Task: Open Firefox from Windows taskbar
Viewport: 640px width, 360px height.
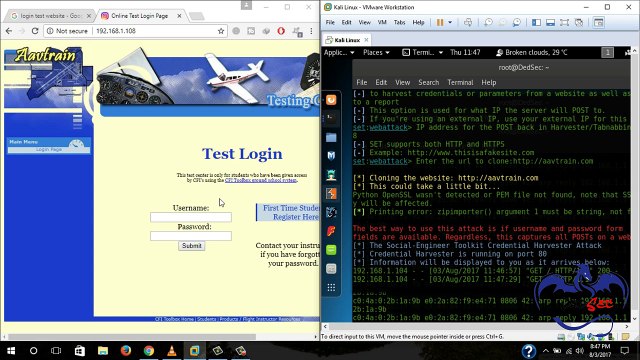Action: [126, 351]
